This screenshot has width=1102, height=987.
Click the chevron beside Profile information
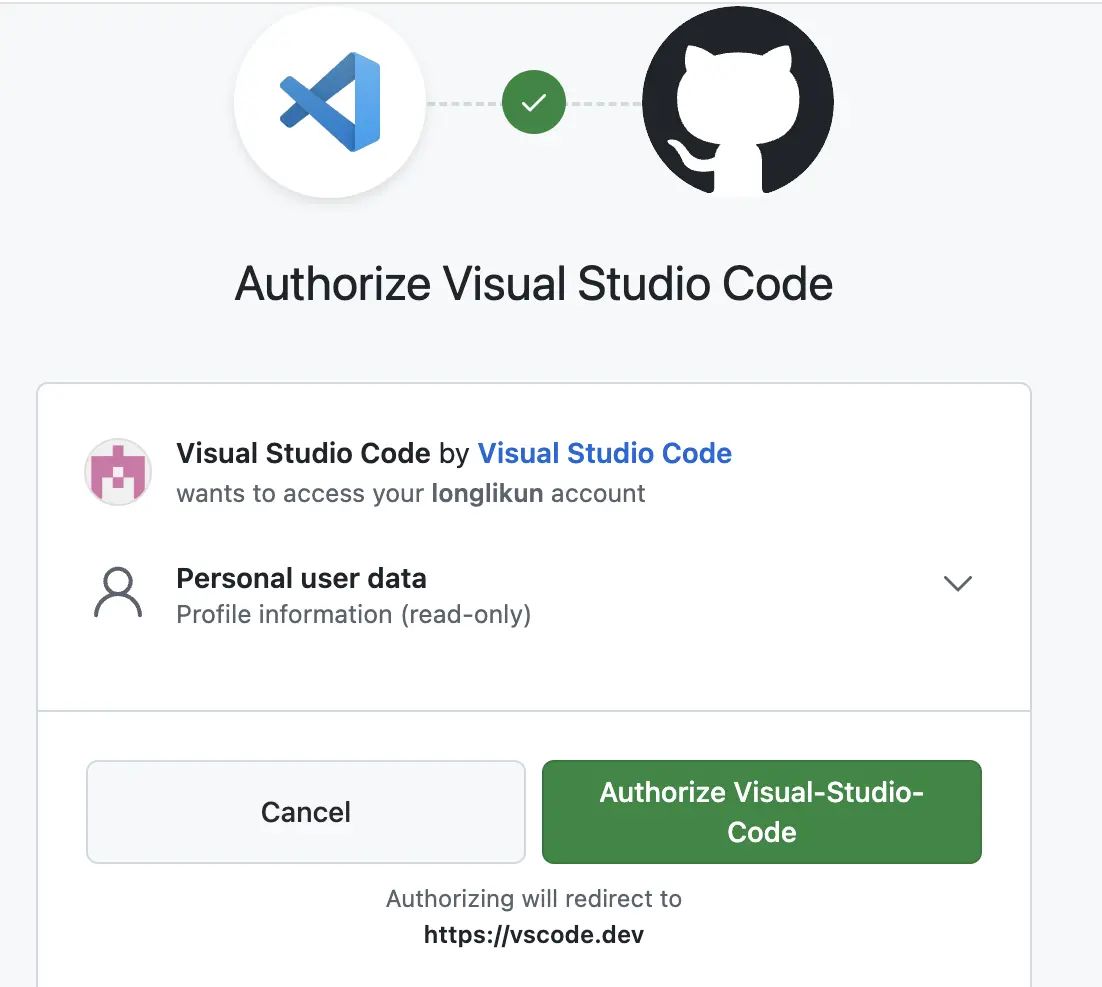(x=957, y=583)
